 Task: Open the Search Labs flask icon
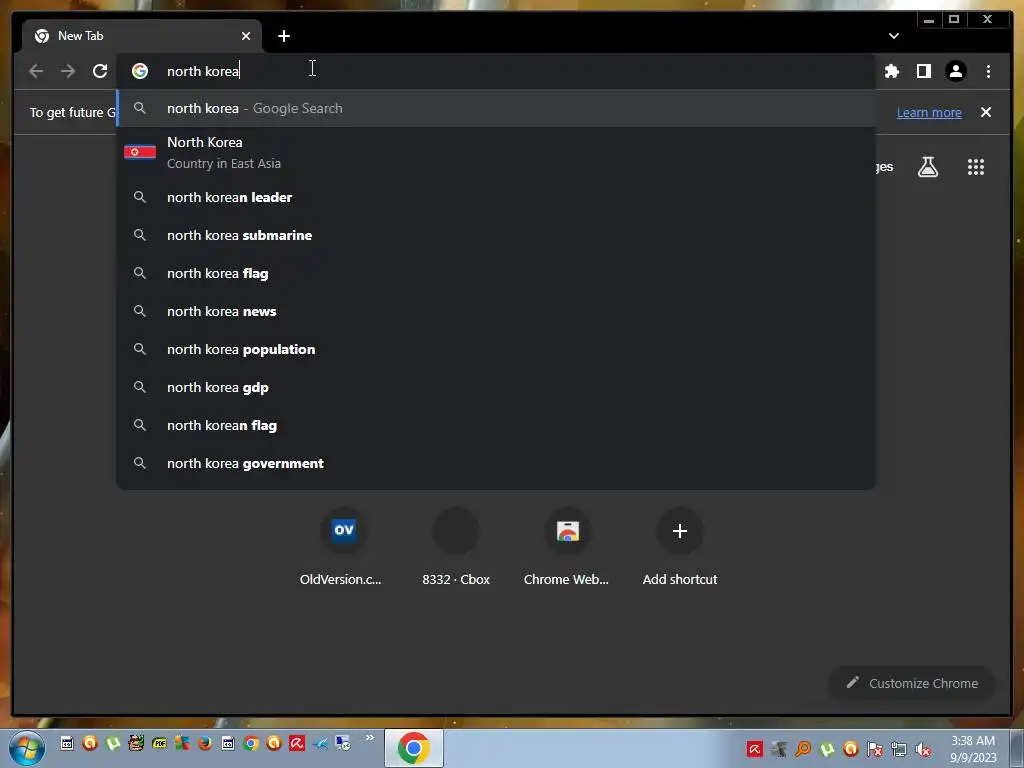click(927, 167)
